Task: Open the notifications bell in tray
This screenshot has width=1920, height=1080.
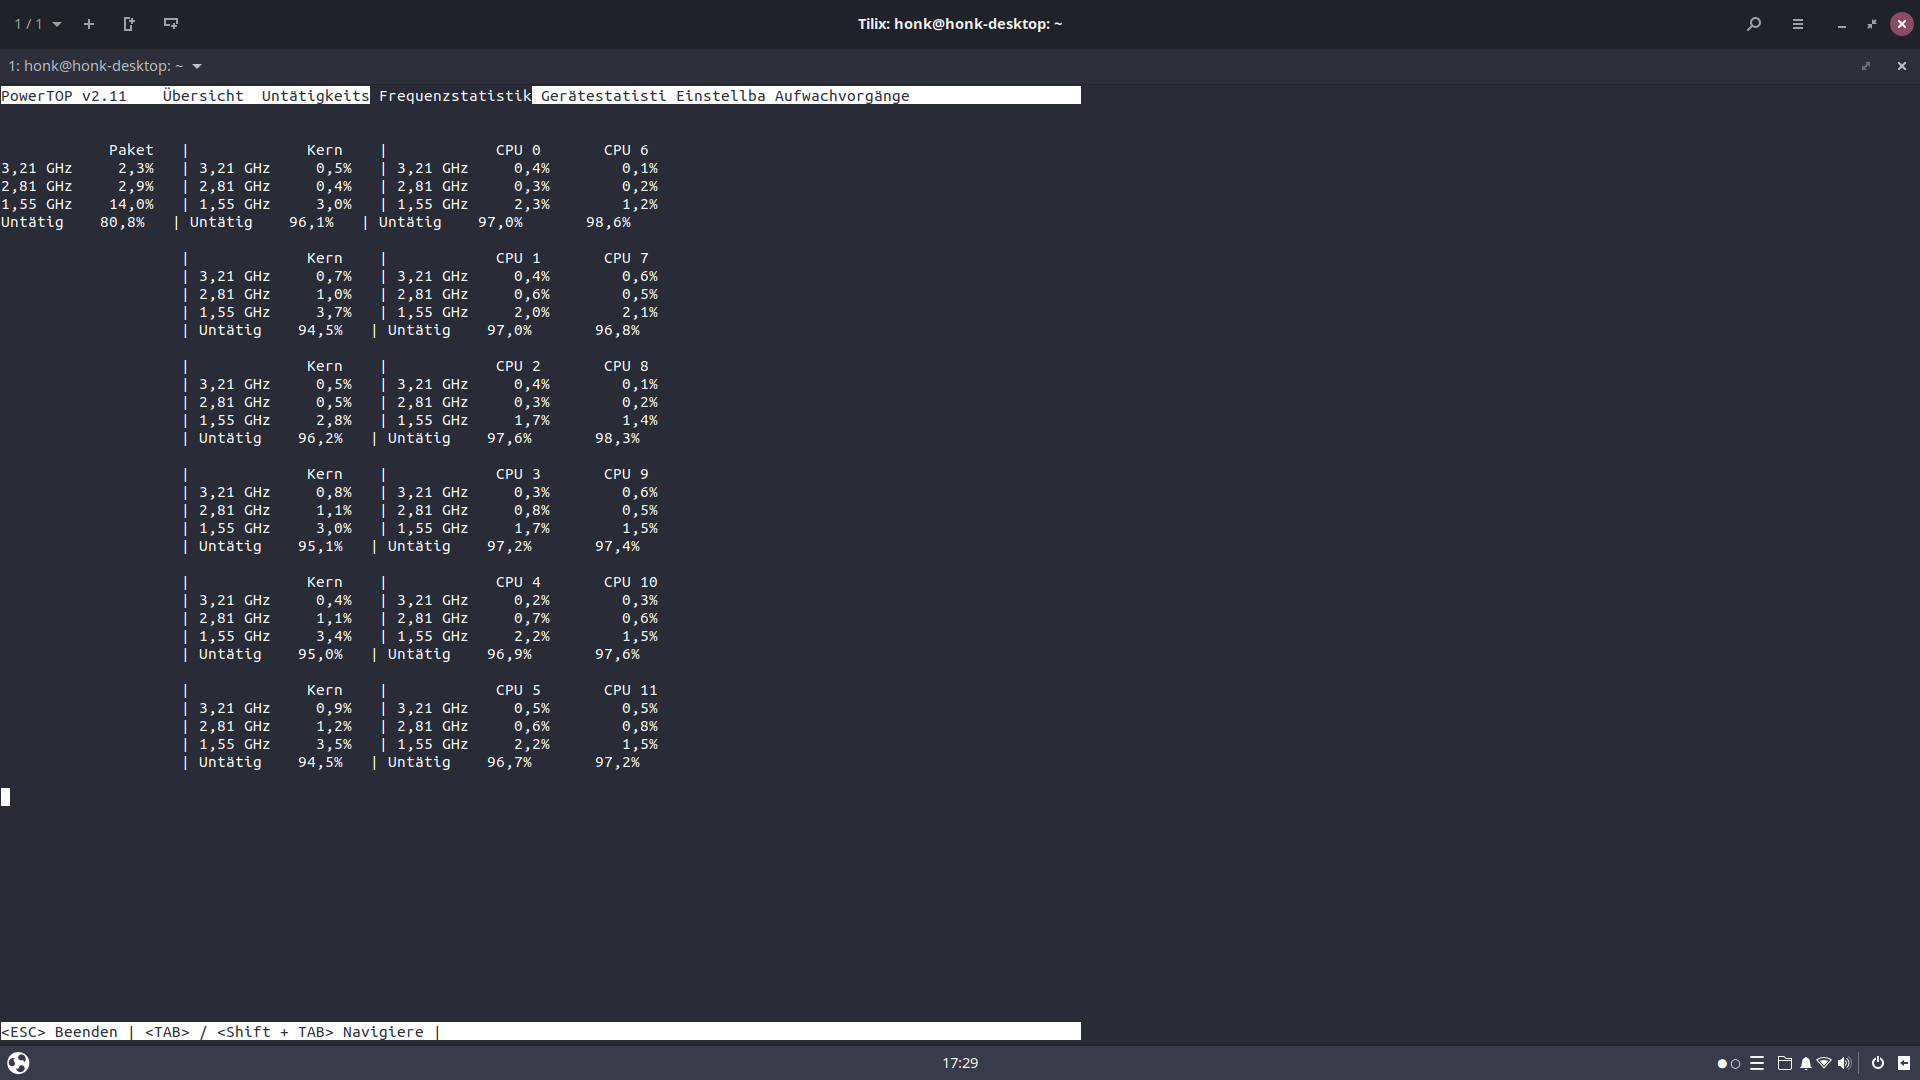Action: [x=1806, y=1063]
